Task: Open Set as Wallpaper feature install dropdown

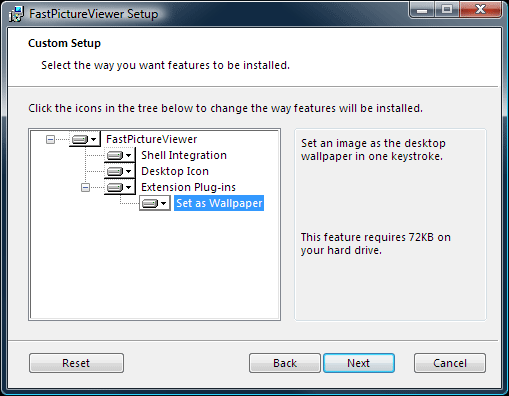Action: (155, 203)
